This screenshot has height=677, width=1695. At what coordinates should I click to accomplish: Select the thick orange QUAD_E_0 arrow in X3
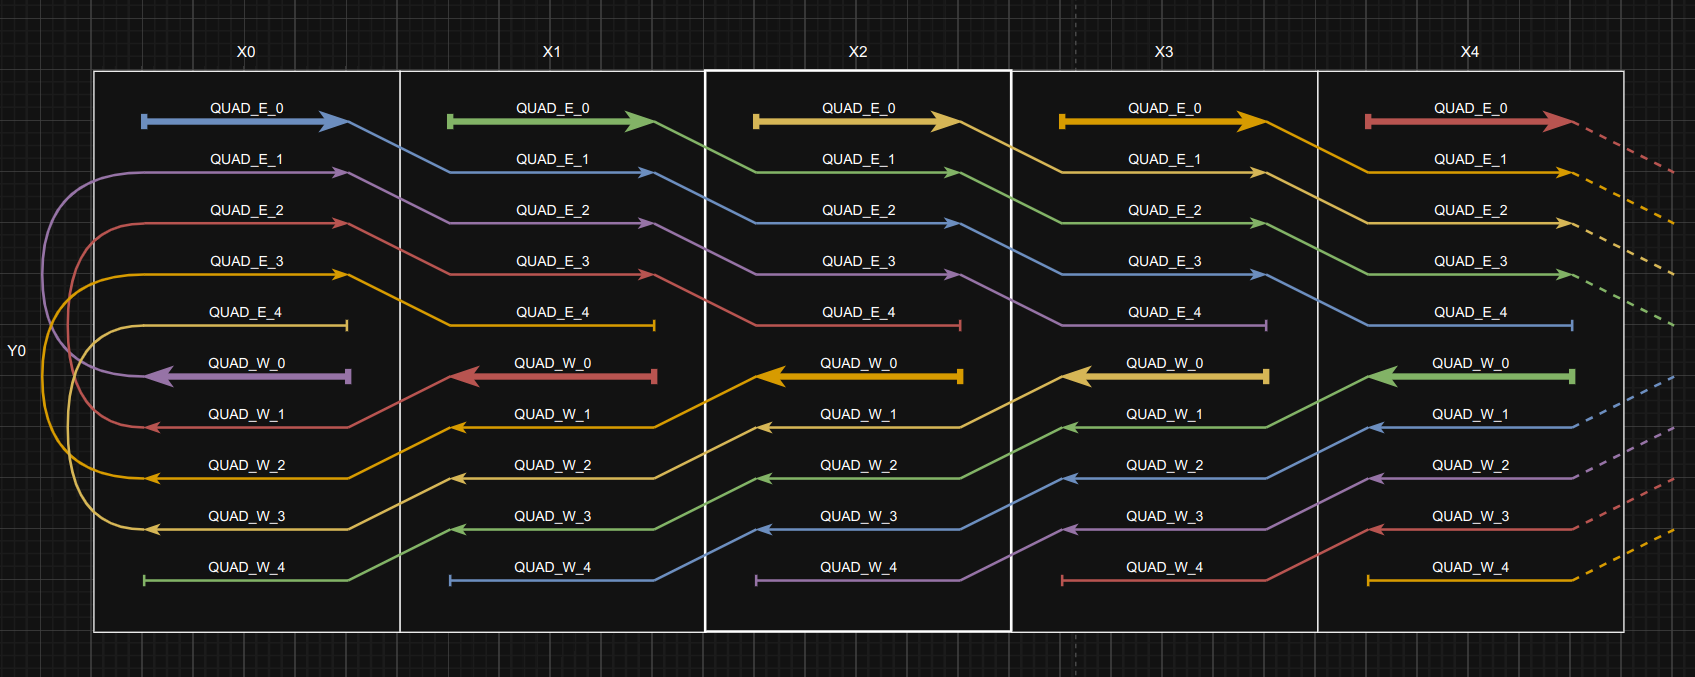[1163, 122]
